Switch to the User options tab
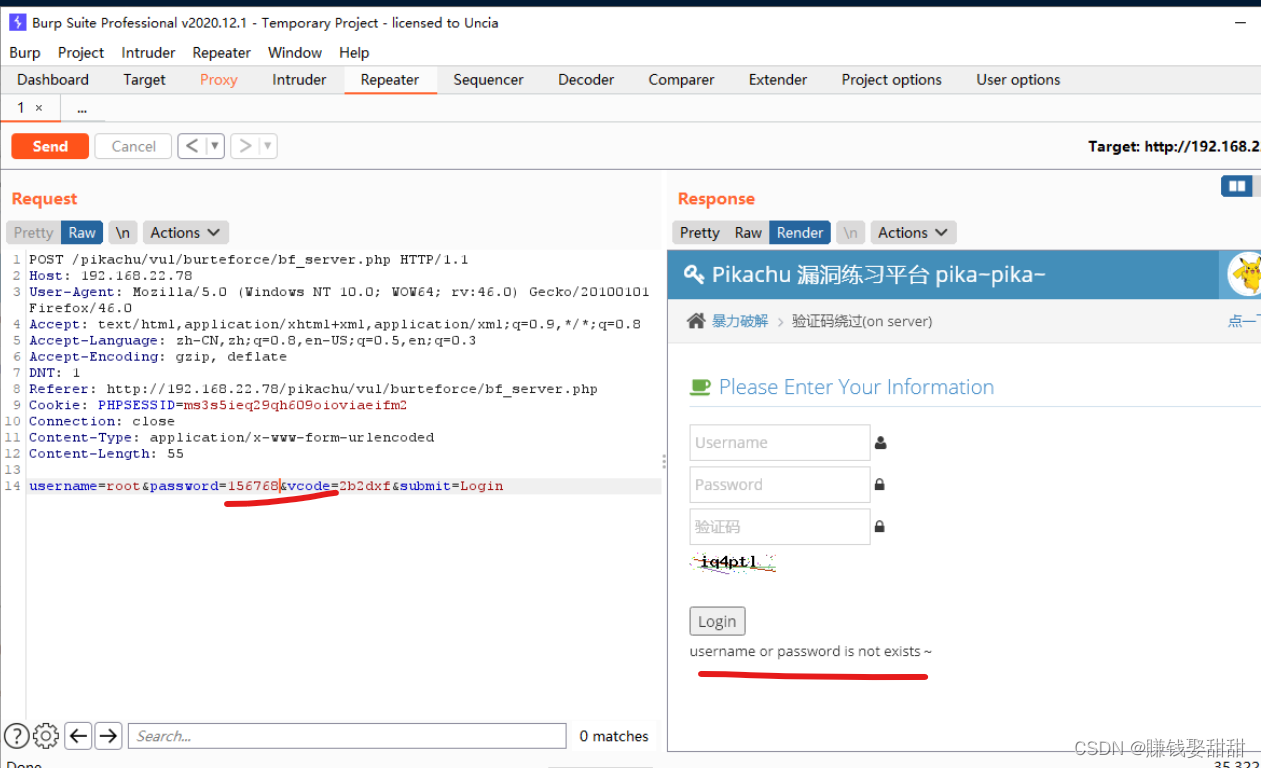Viewport: 1261px width, 768px height. click(x=1018, y=79)
